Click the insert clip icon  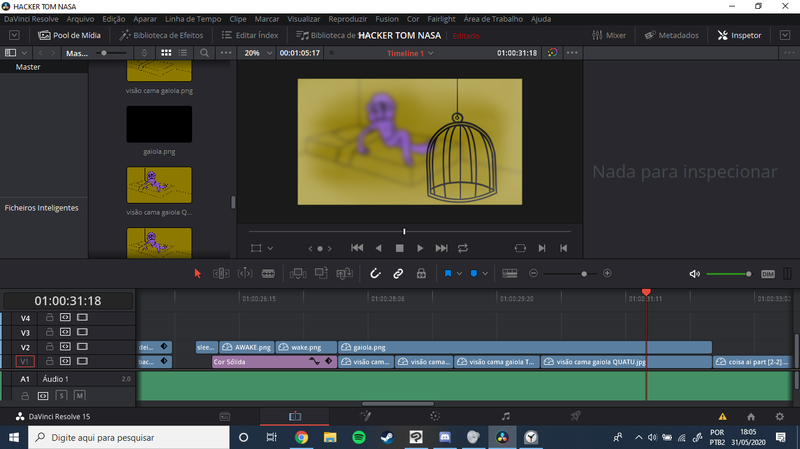(x=298, y=273)
